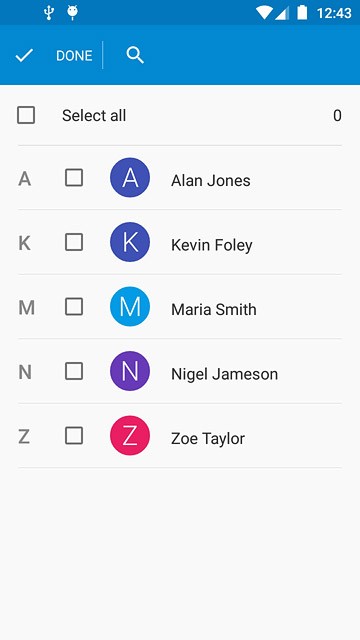This screenshot has height=640, width=360.
Task: Select Maria Smith's checkbox
Action: point(74,307)
